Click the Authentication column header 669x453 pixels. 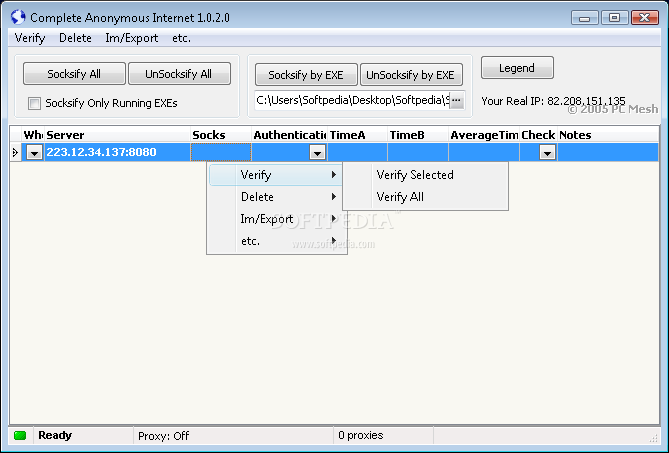[x=290, y=135]
